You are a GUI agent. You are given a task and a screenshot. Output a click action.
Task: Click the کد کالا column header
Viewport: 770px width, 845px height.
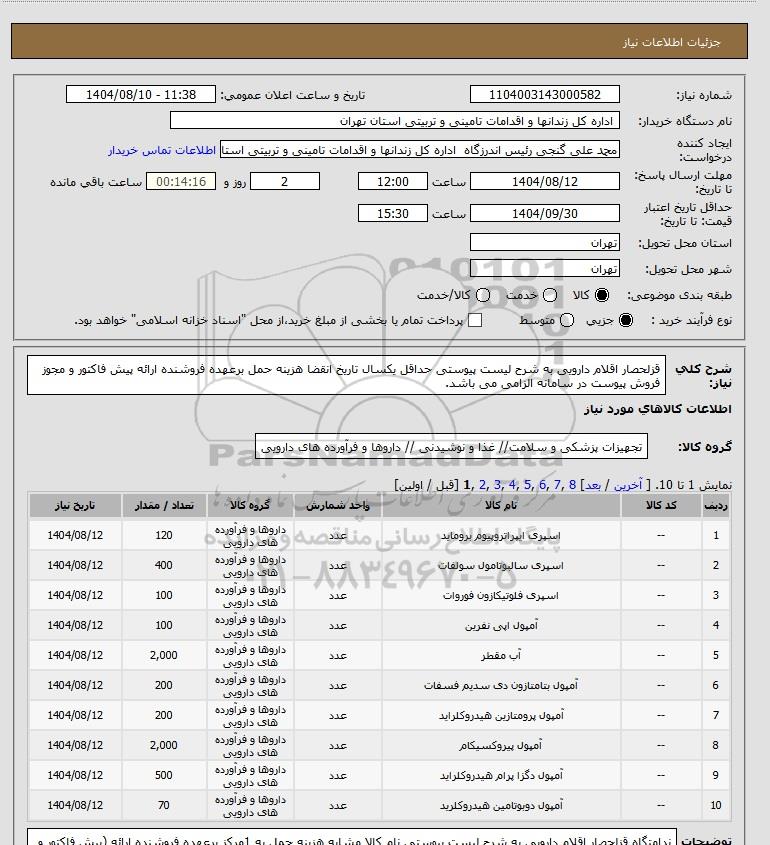pos(661,505)
